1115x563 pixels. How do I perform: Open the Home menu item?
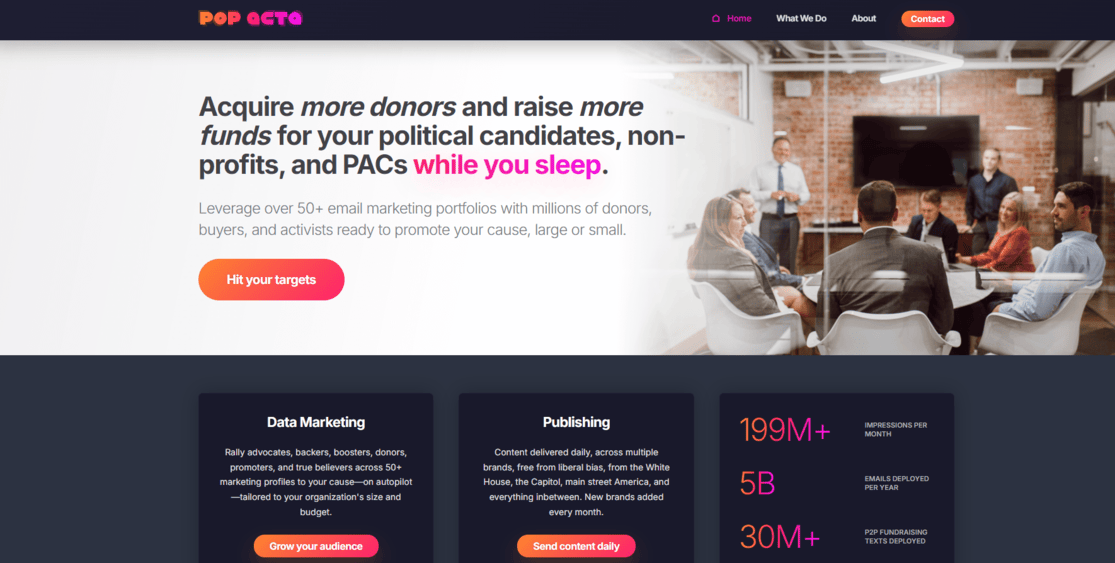739,18
